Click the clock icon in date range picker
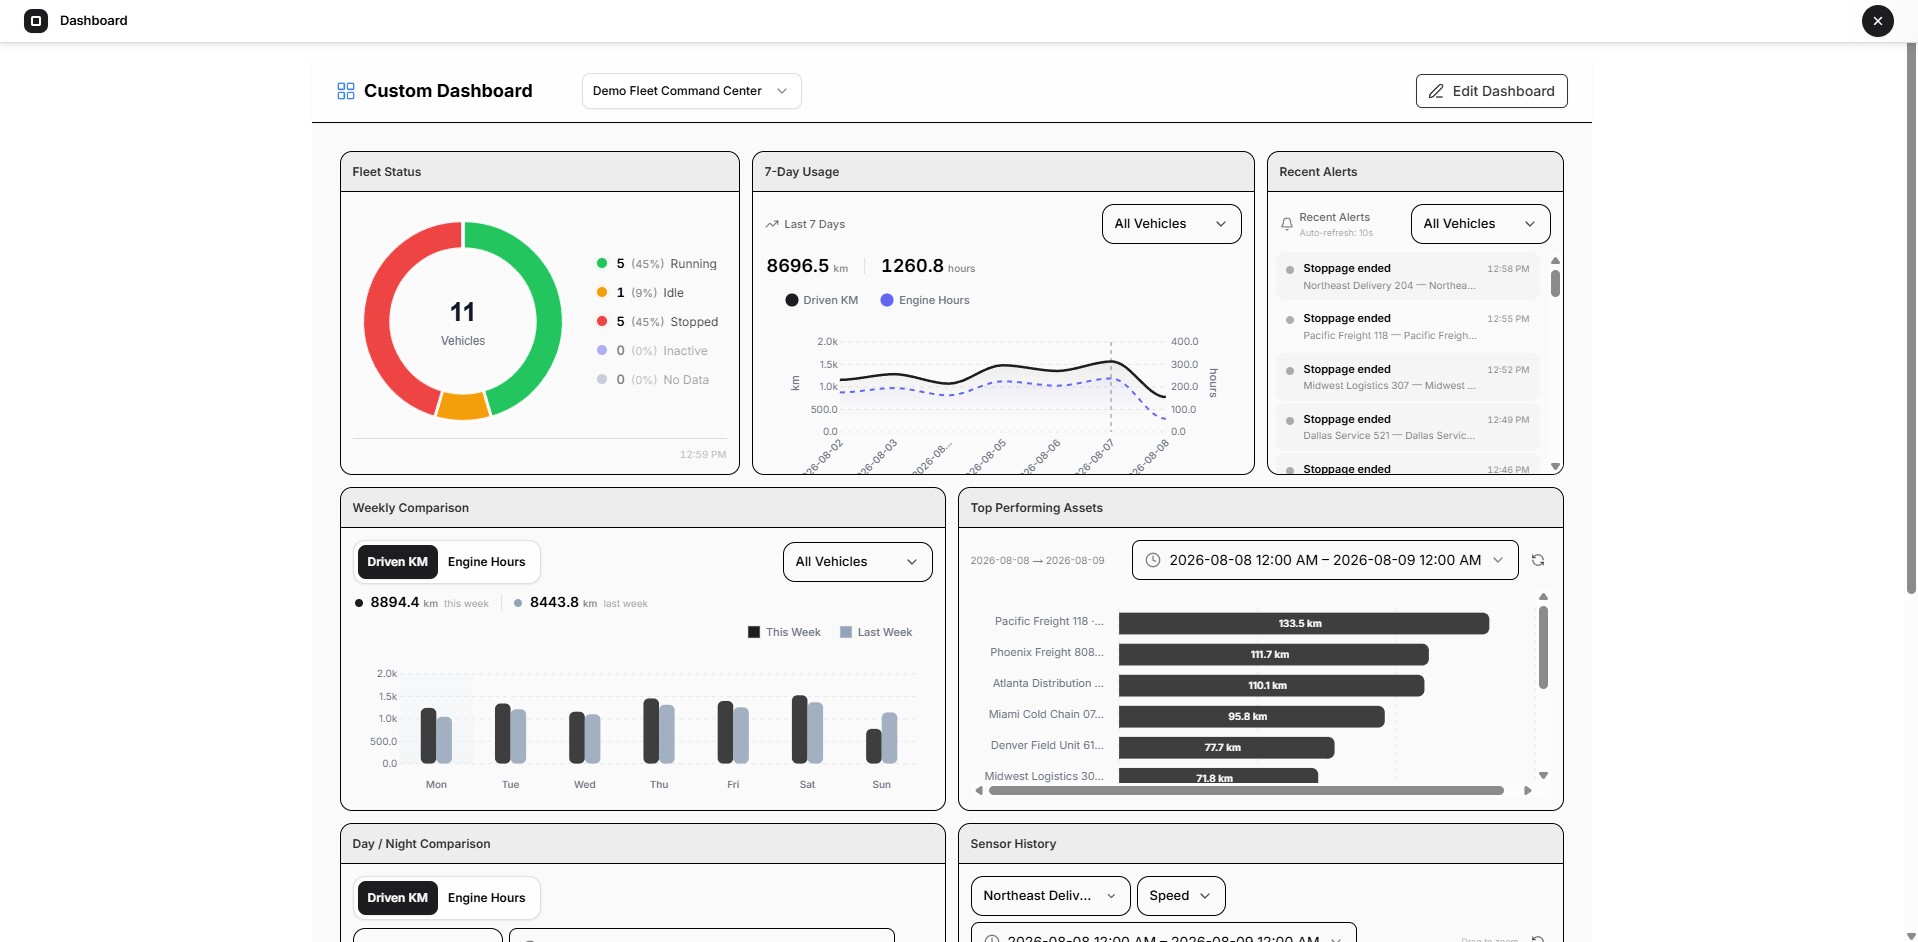1918x942 pixels. (x=1153, y=560)
